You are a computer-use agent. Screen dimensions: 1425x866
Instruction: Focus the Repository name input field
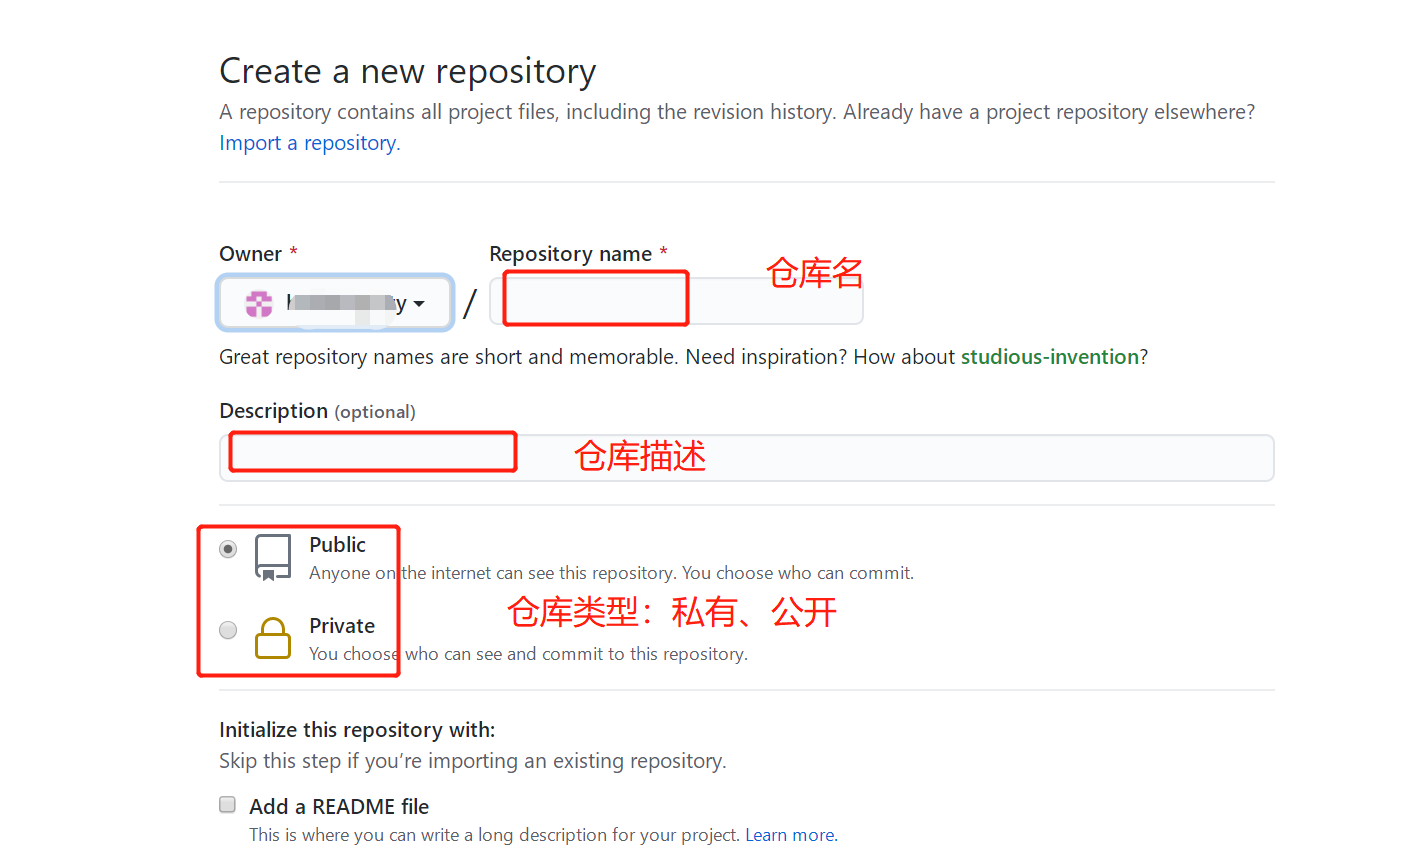[676, 301]
